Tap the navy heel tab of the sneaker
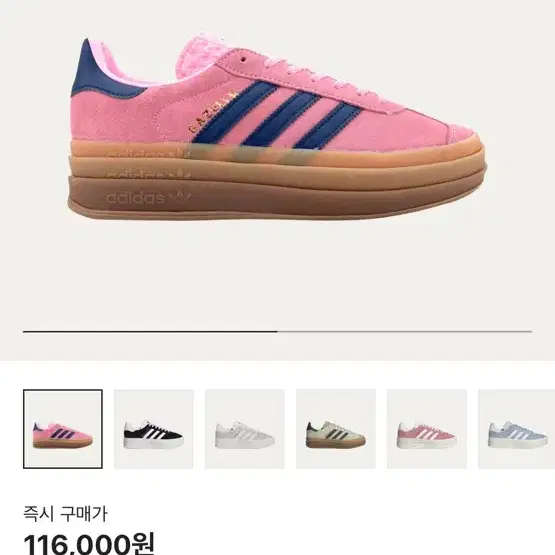 pos(101,72)
